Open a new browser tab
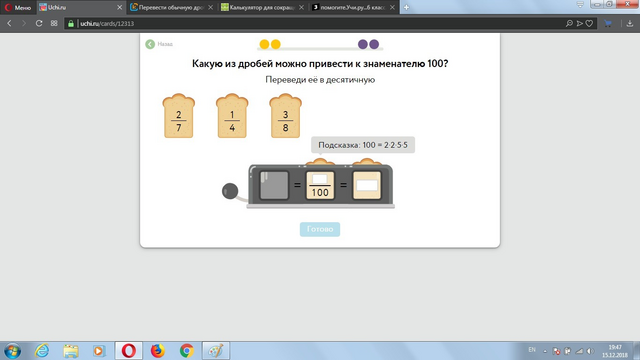This screenshot has width=640, height=360. 406,7
